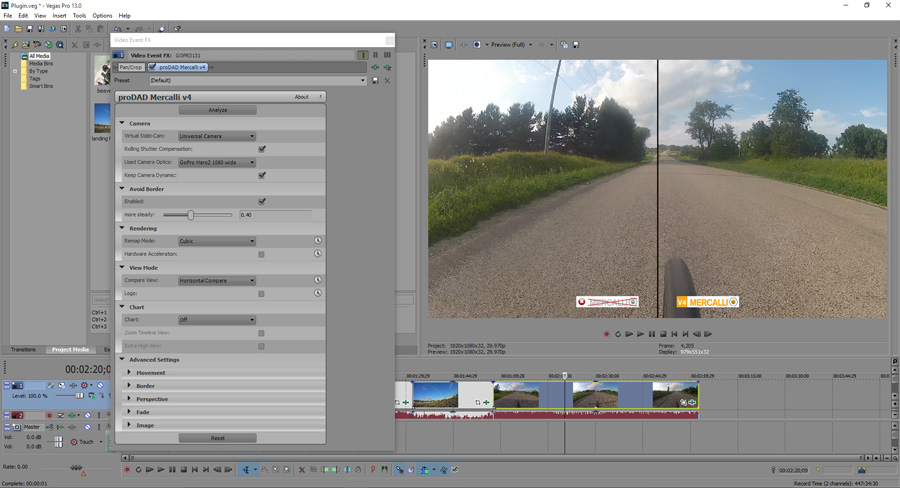Click Save Snapshot to File icon in preview

coord(576,45)
